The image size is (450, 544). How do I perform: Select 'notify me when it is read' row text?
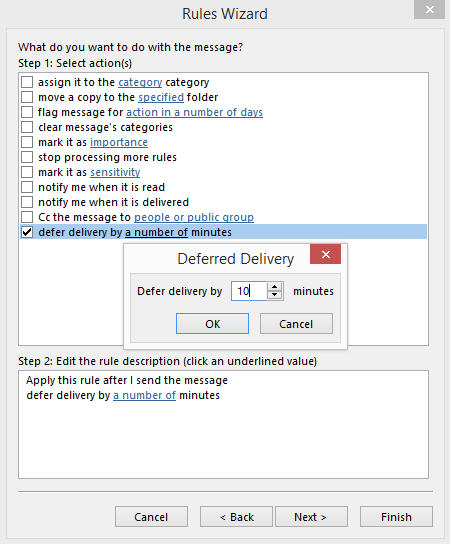101,187
